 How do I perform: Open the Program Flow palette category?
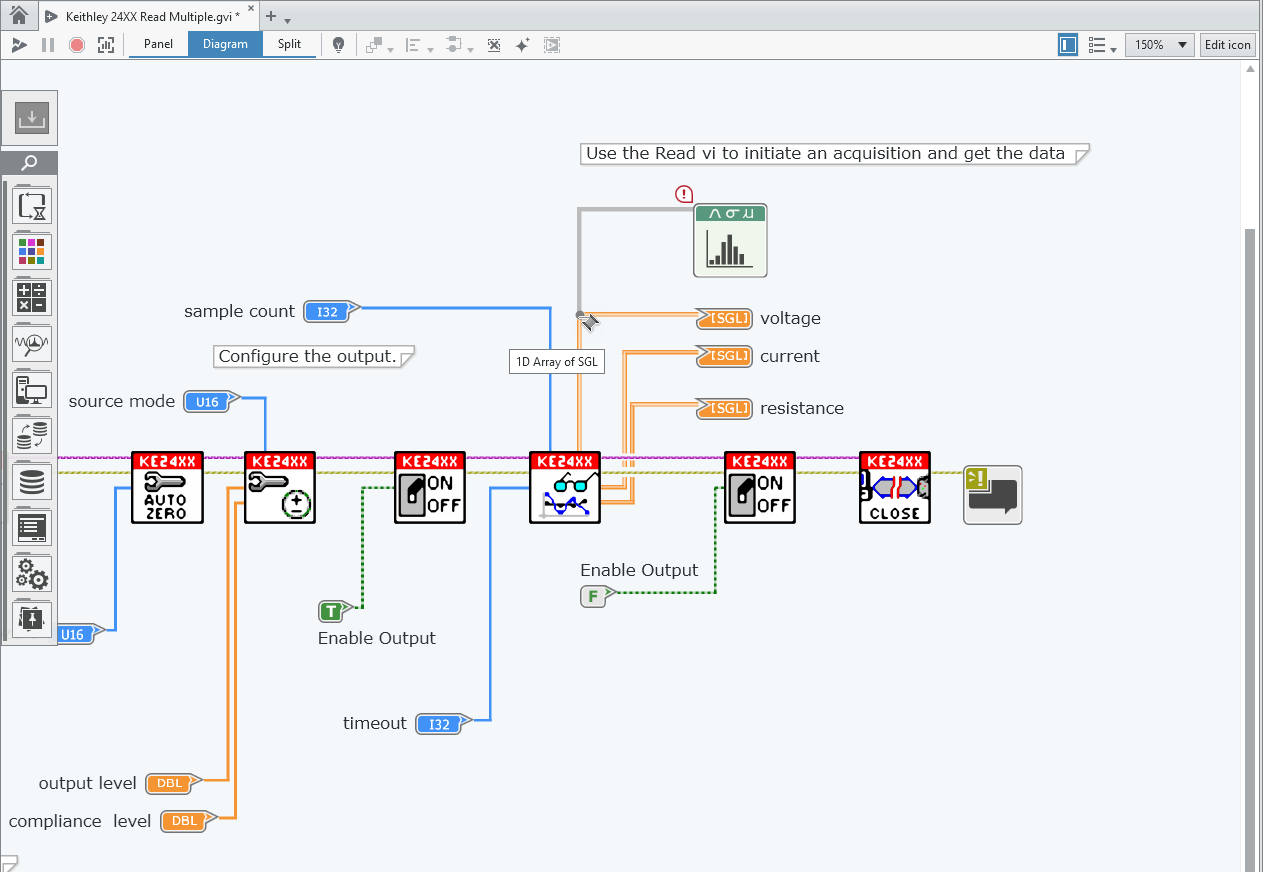pos(32,207)
